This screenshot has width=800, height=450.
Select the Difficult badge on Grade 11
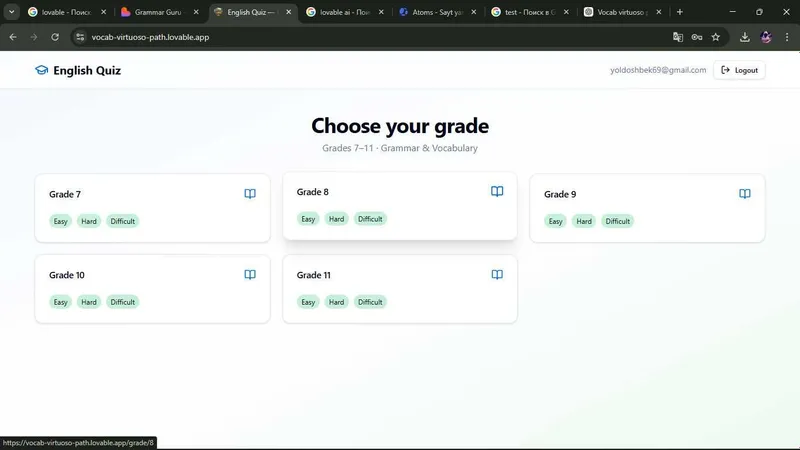[x=370, y=302]
